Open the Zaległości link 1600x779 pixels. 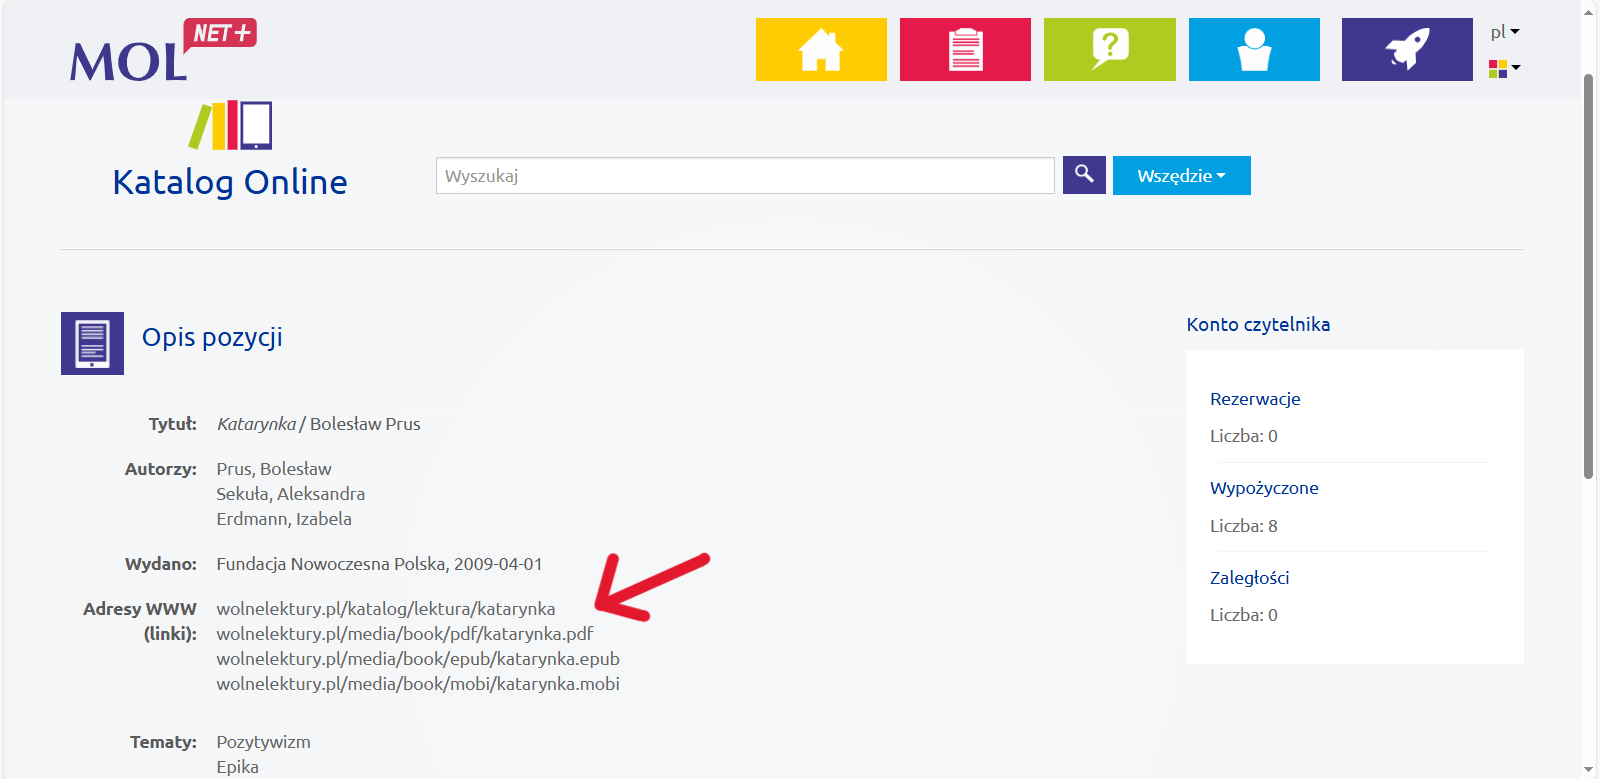click(1249, 577)
